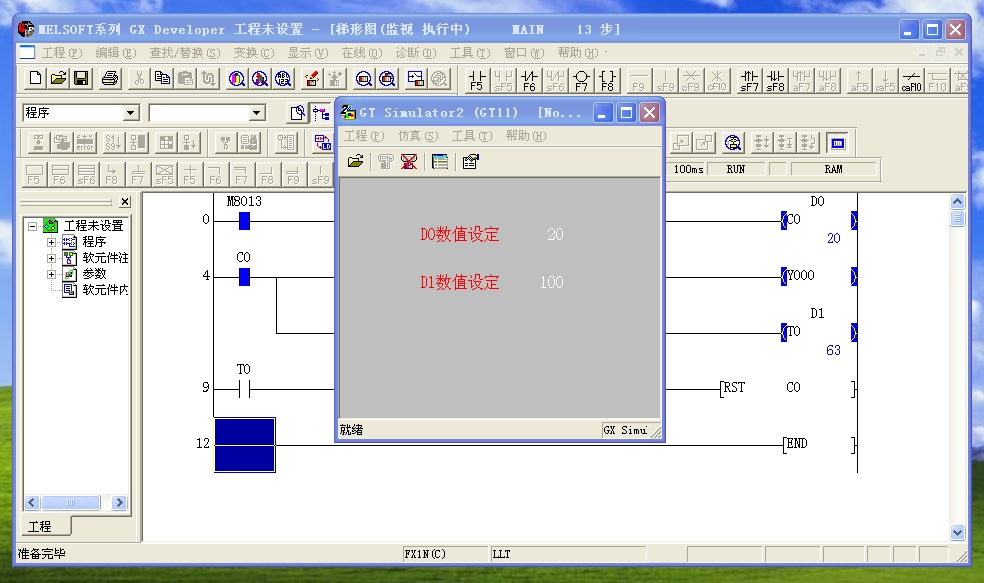Open the 程序 dropdown list
The height and width of the screenshot is (583, 984).
click(x=130, y=114)
